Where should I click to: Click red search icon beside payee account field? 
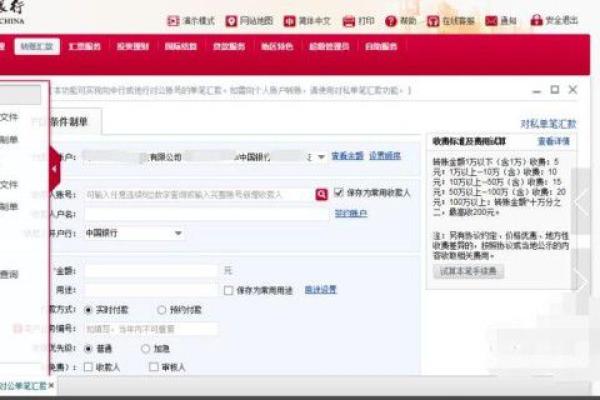(321, 194)
